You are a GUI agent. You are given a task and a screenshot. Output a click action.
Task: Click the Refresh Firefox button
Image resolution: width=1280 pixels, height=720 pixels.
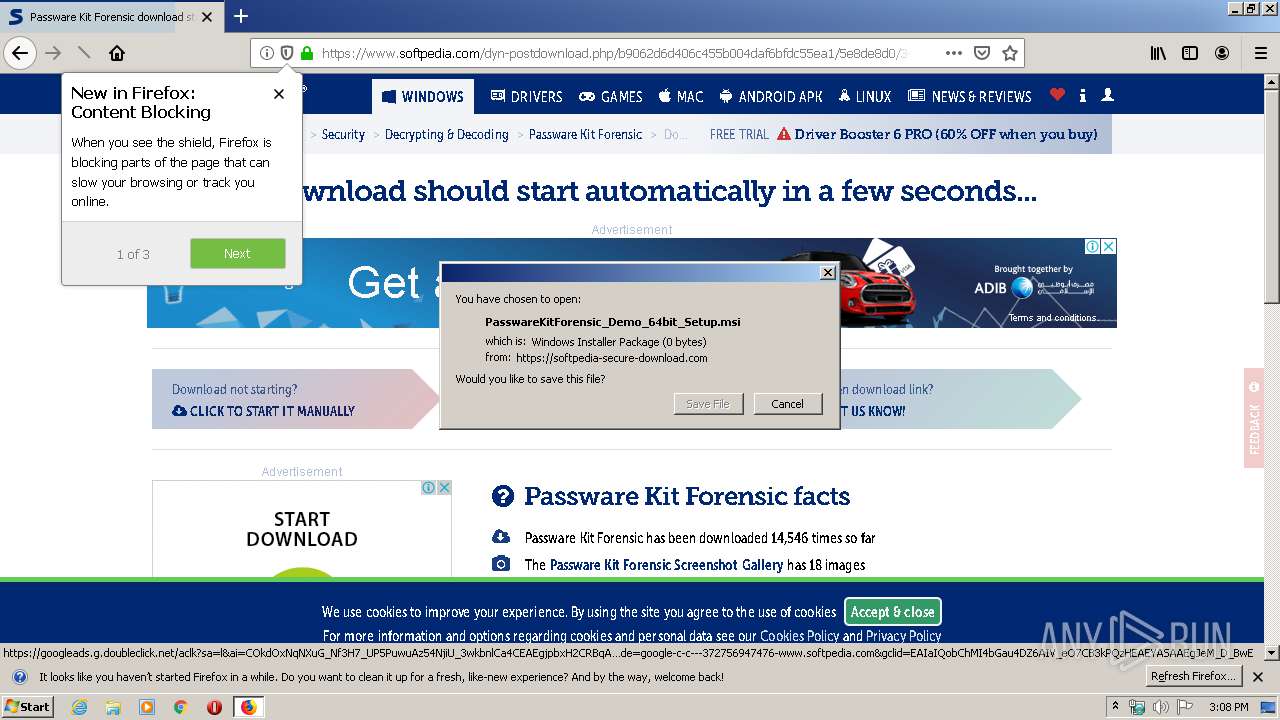[x=1193, y=677]
